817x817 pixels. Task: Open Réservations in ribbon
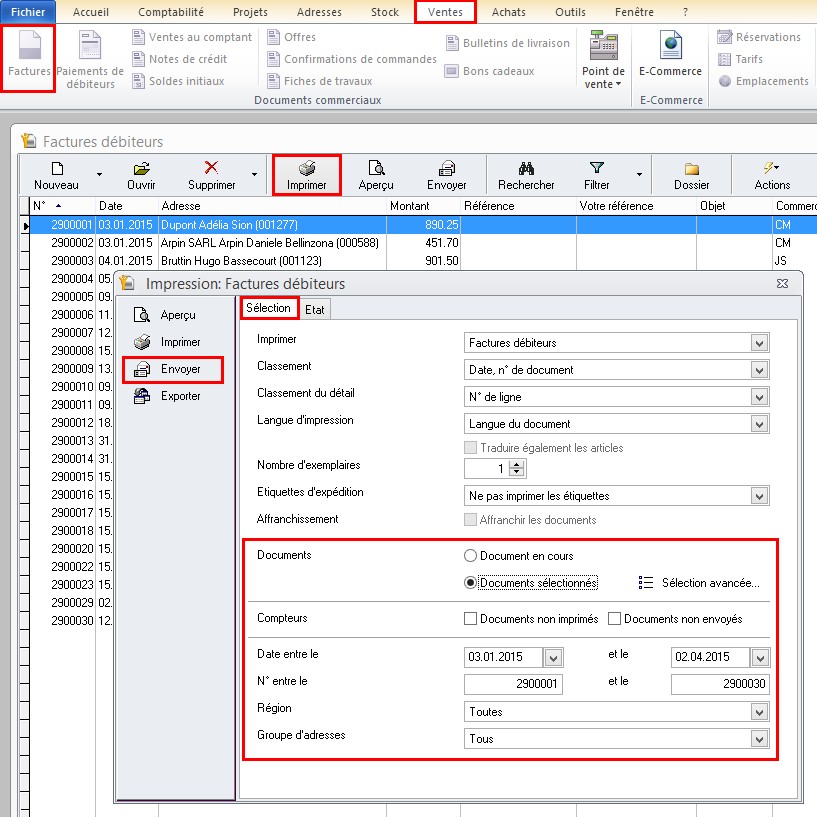759,37
